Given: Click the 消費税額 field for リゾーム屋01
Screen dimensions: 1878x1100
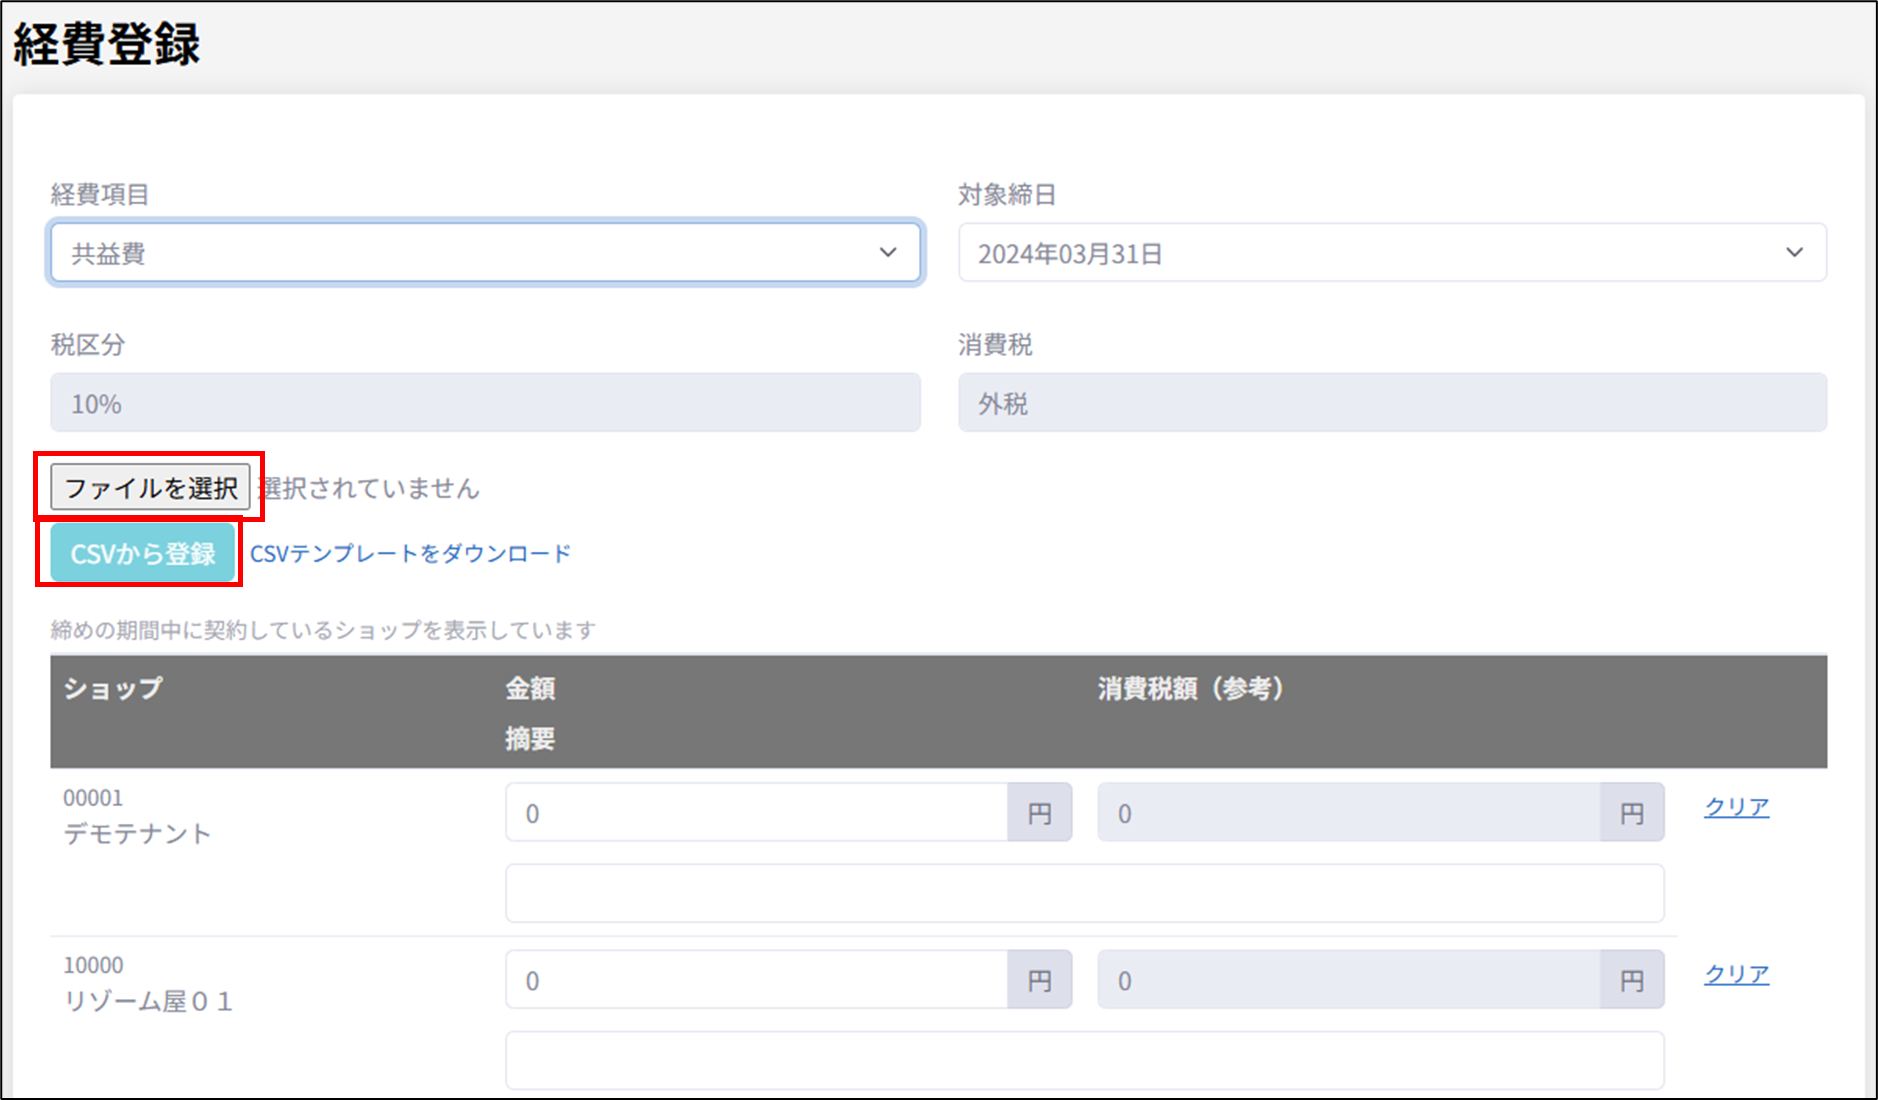Looking at the screenshot, I should [x=1348, y=980].
